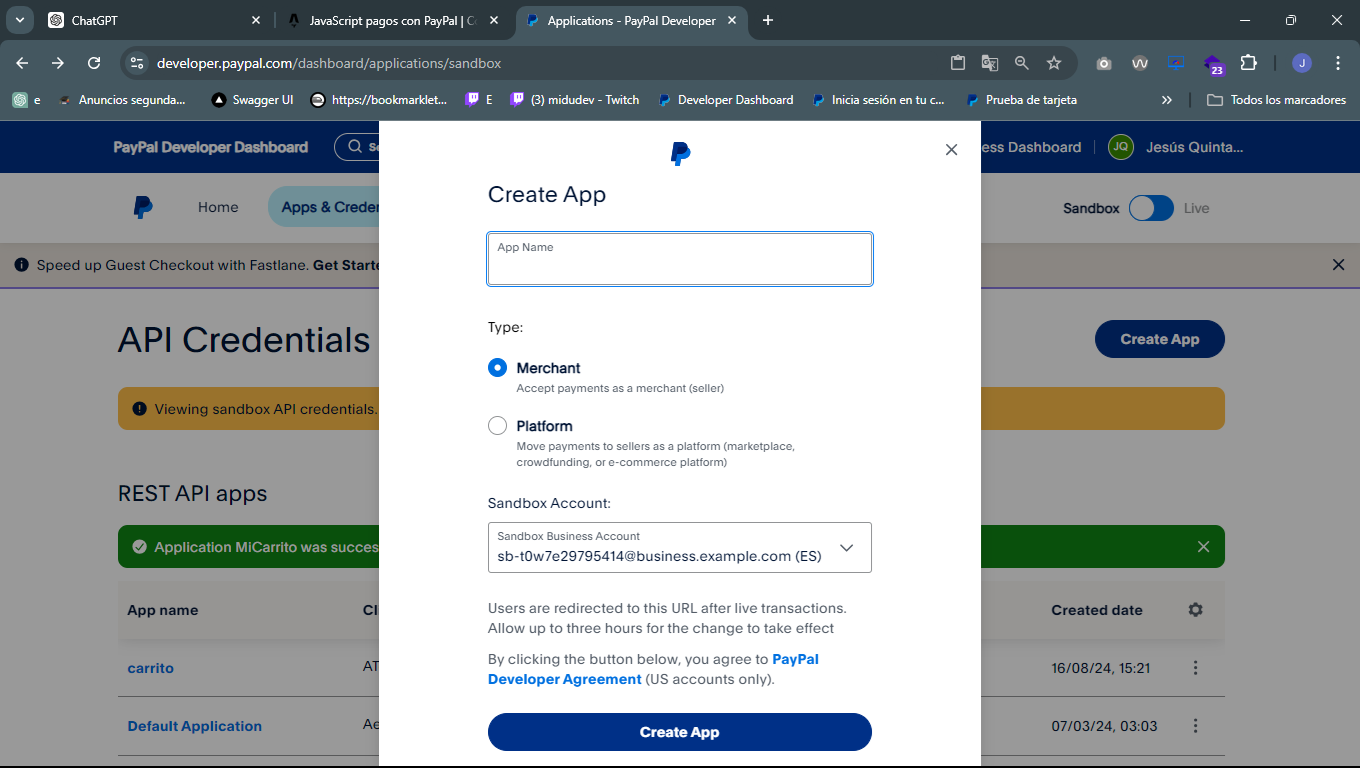Select the Merchant radio button
The width and height of the screenshot is (1360, 768).
(497, 368)
